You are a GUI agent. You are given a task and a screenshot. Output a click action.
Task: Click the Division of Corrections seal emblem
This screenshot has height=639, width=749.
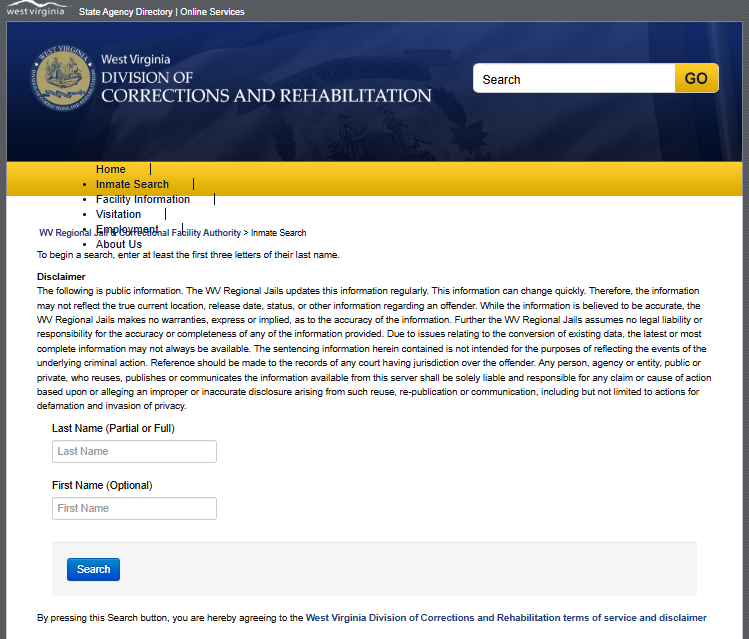(63, 78)
